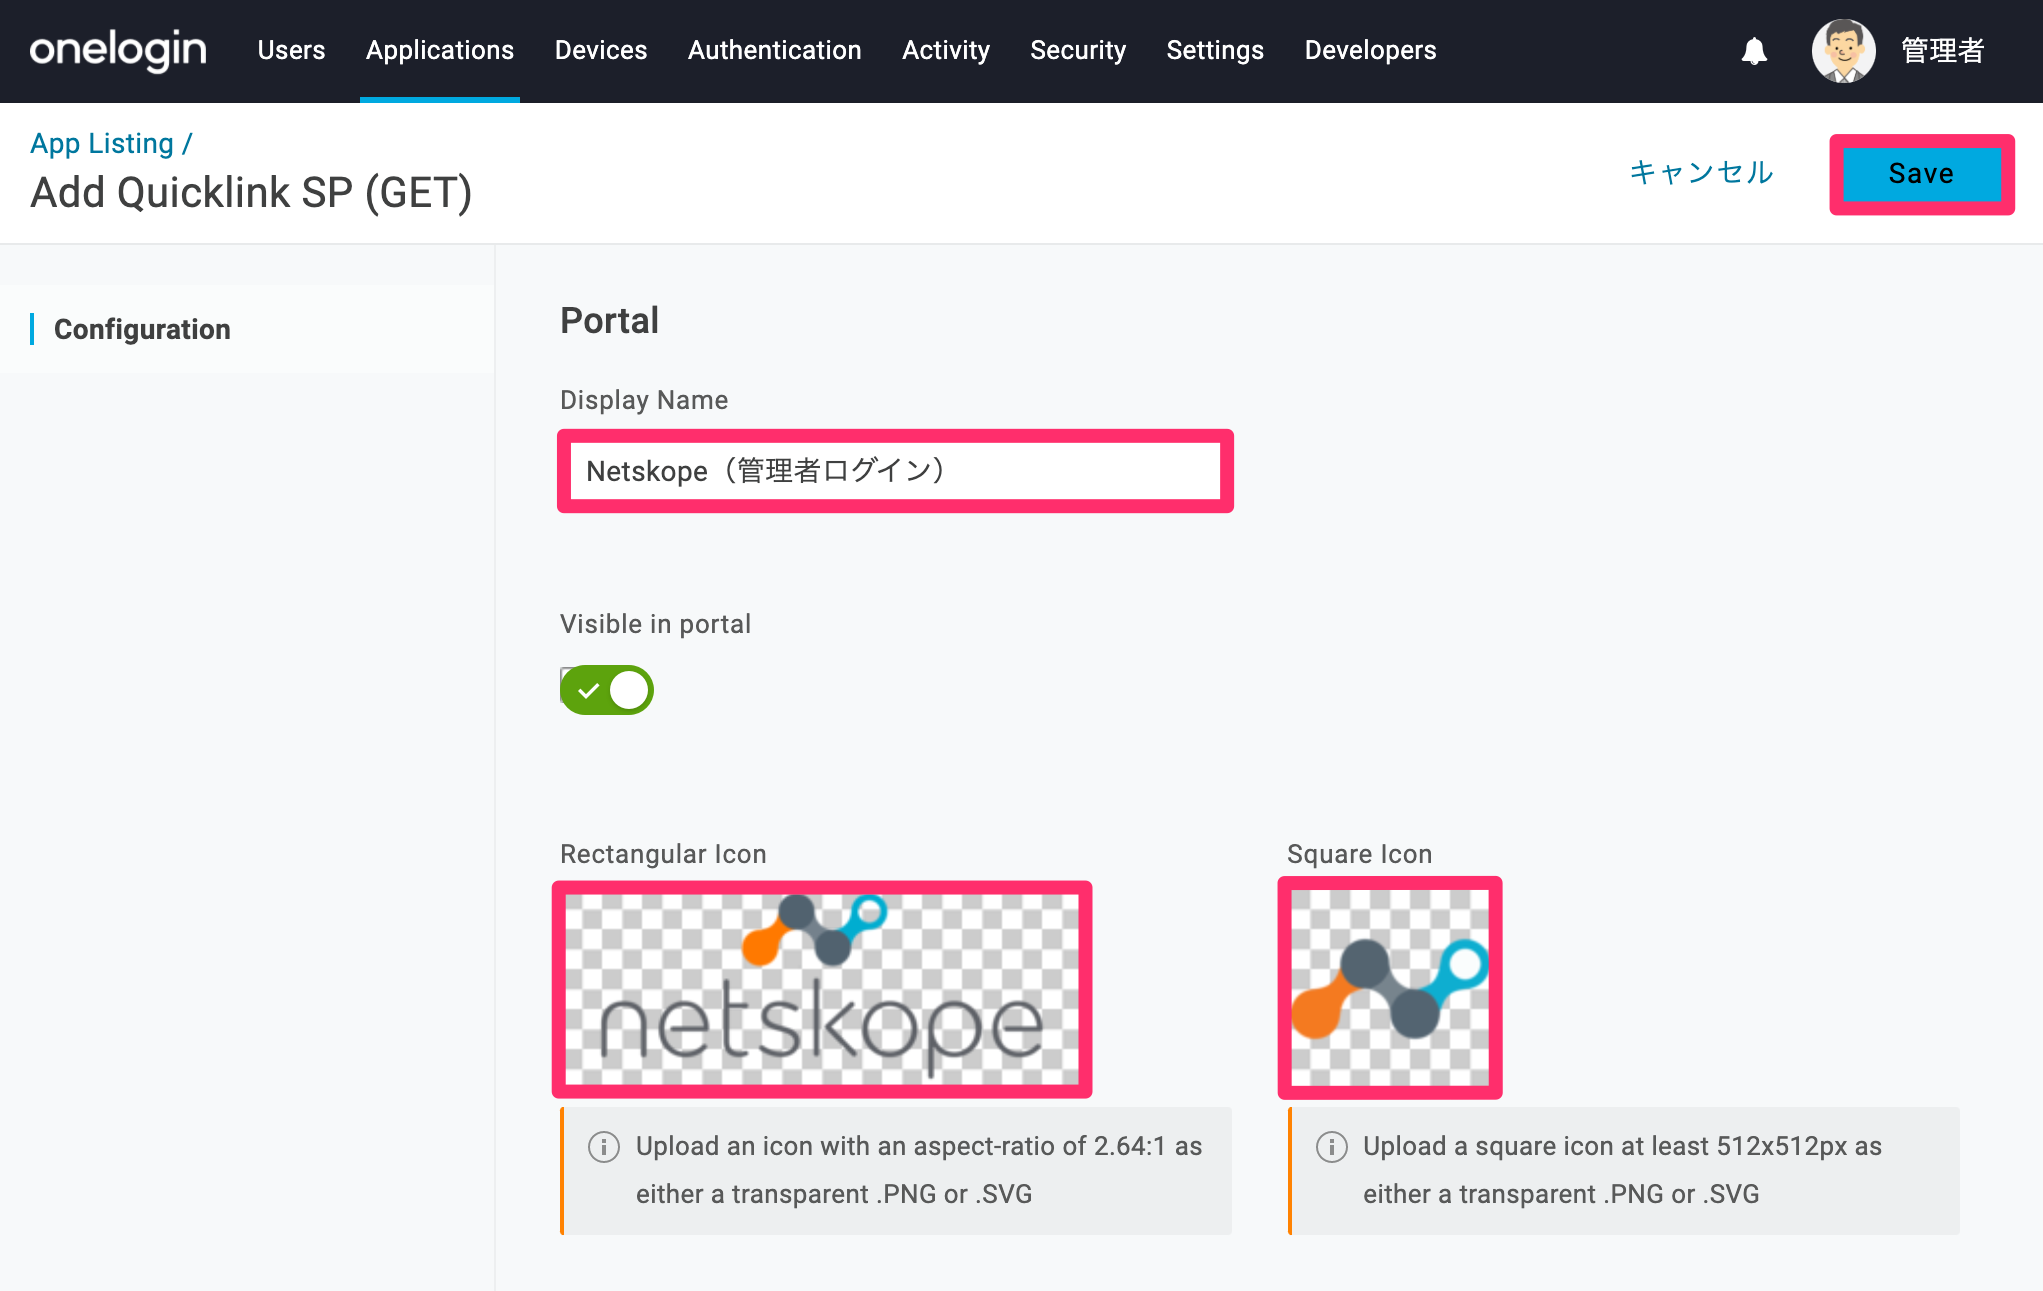
Task: Open the Developers menu
Action: [1370, 50]
